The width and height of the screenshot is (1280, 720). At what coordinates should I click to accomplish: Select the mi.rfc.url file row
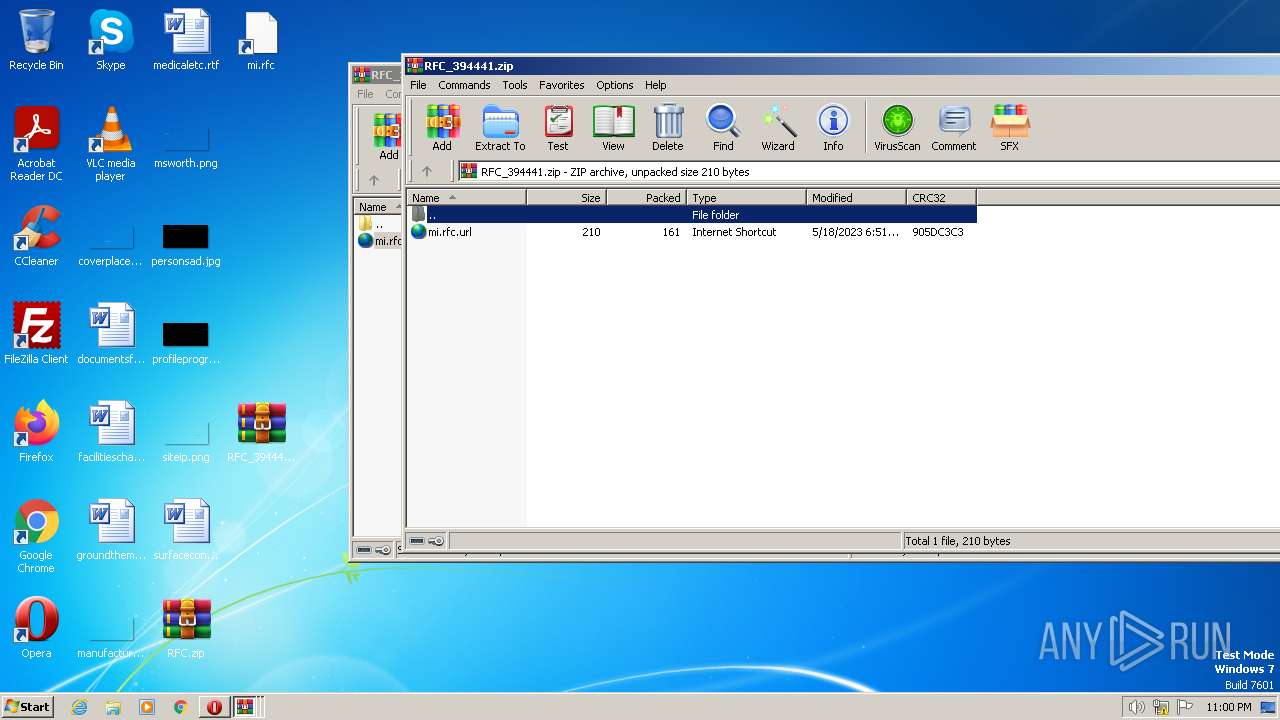click(691, 232)
